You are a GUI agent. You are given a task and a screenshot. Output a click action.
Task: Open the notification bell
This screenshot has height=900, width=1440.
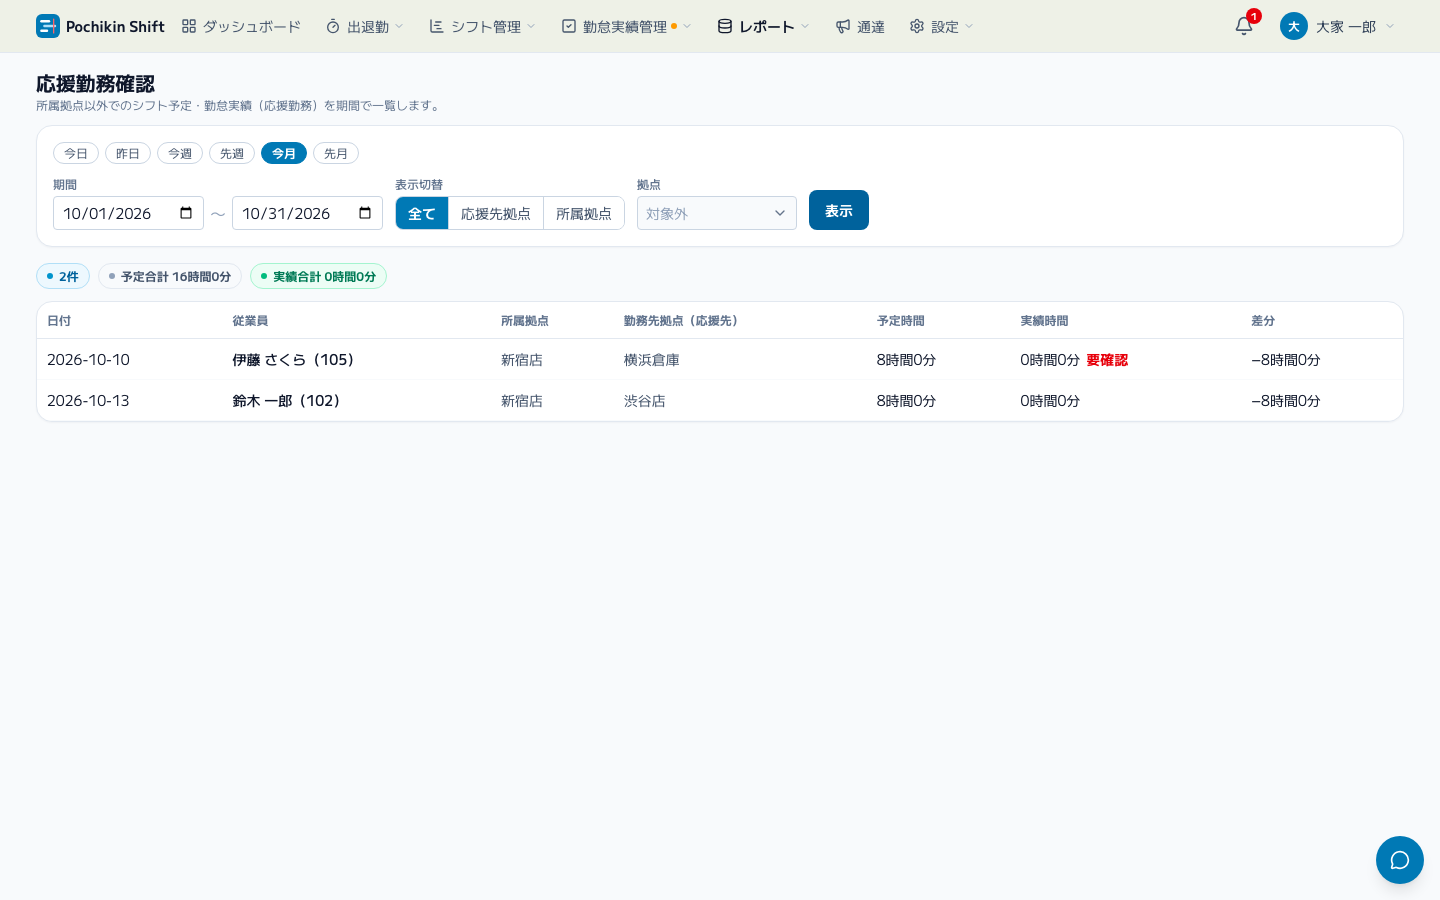coord(1244,26)
